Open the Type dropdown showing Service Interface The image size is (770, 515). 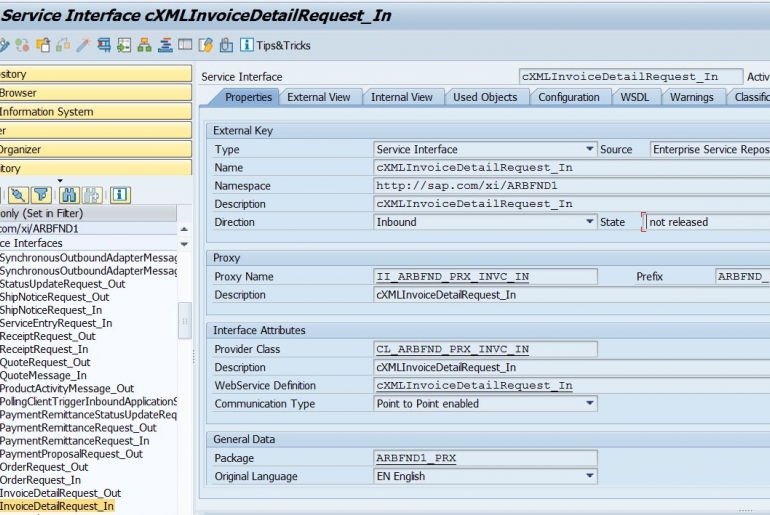[x=590, y=149]
